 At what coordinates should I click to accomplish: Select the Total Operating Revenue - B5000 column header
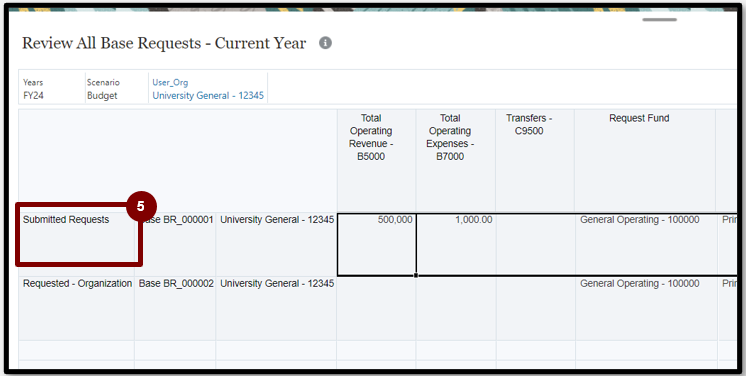376,160
